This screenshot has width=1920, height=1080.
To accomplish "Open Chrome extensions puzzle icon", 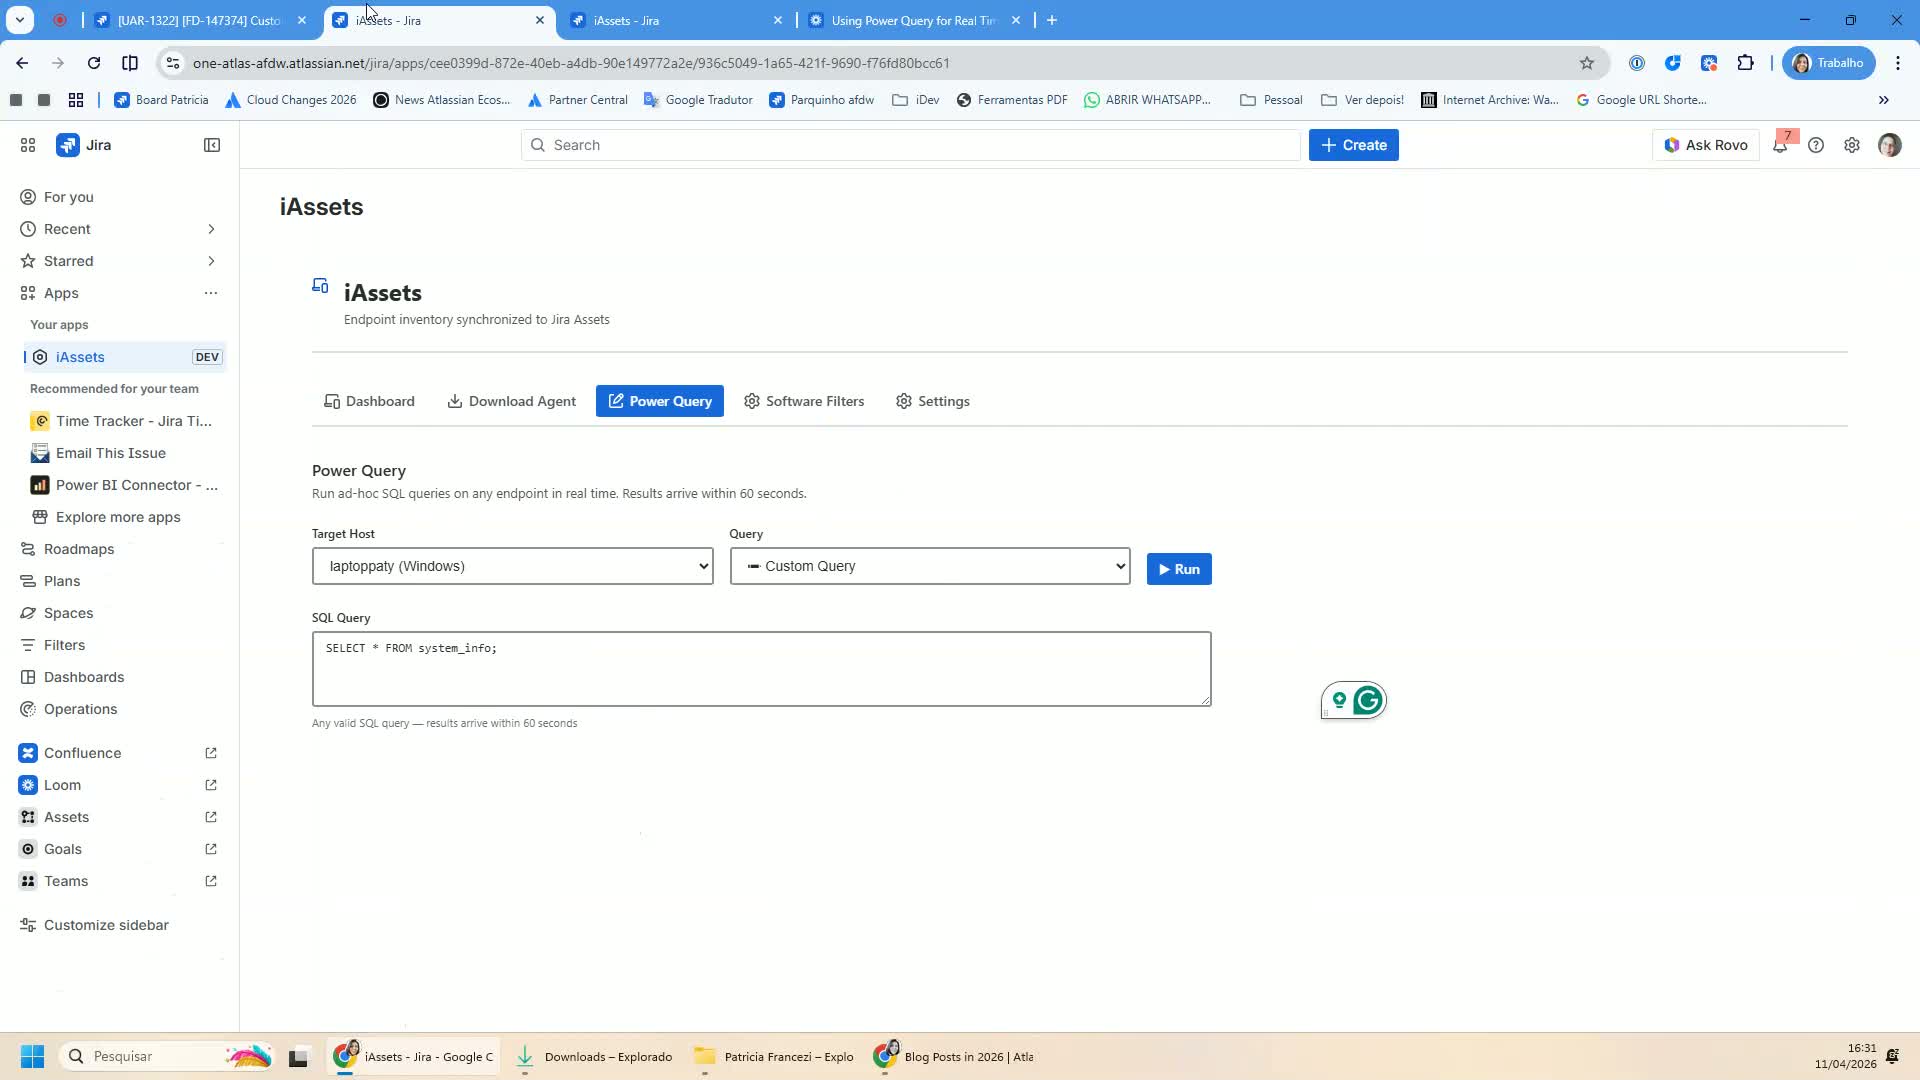I will click(x=1745, y=63).
